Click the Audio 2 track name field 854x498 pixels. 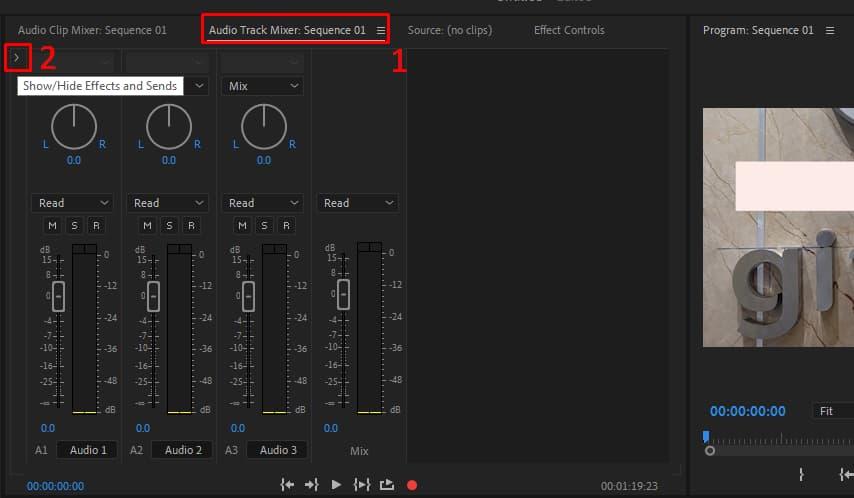[184, 450]
